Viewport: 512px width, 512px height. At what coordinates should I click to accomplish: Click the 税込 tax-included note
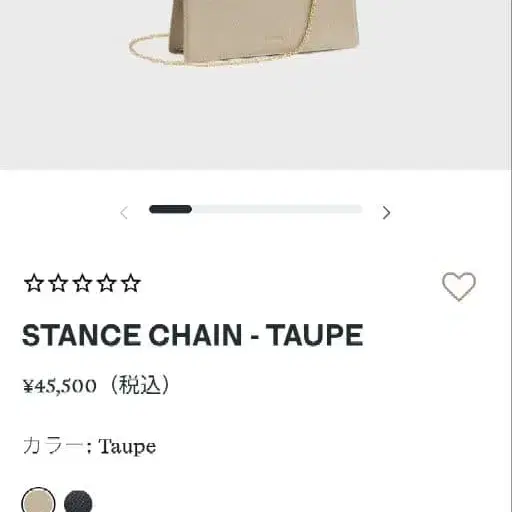pos(140,385)
